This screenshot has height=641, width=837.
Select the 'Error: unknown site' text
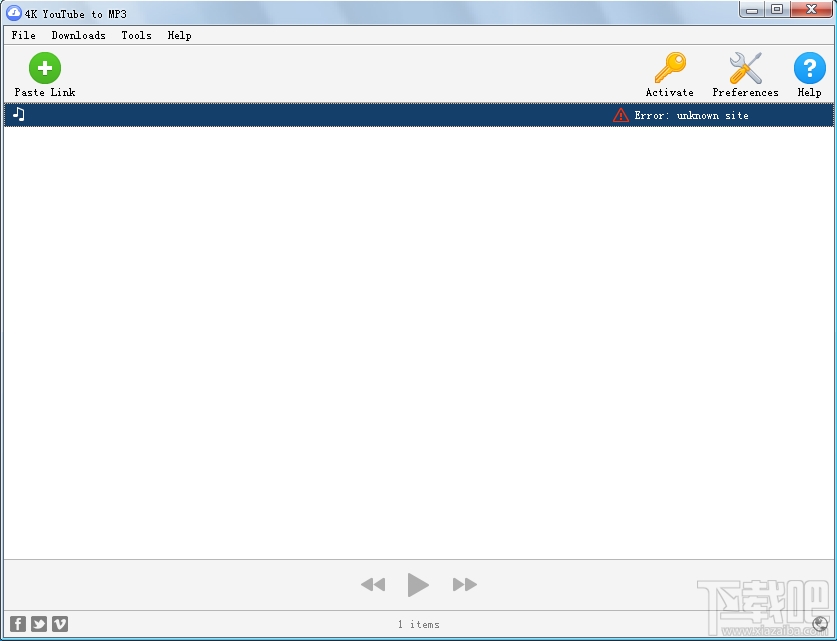691,115
